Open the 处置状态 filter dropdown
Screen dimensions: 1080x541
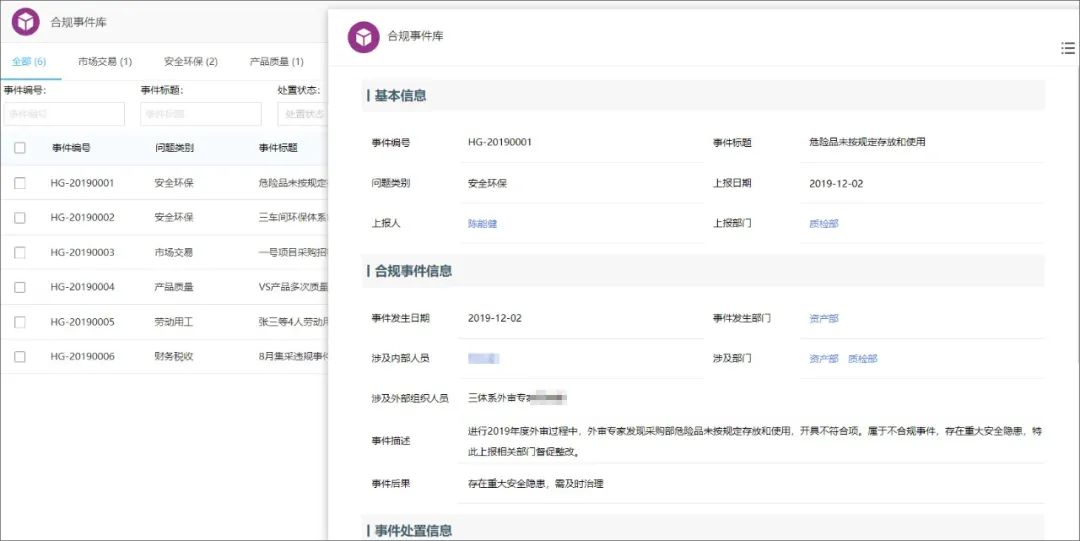tap(302, 114)
